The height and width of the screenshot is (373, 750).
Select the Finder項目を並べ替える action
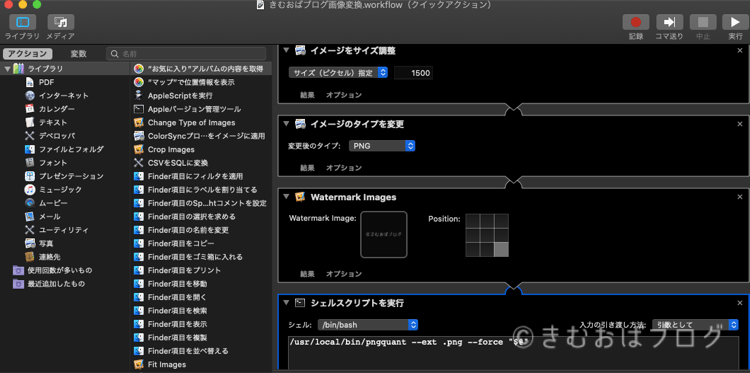pos(188,351)
